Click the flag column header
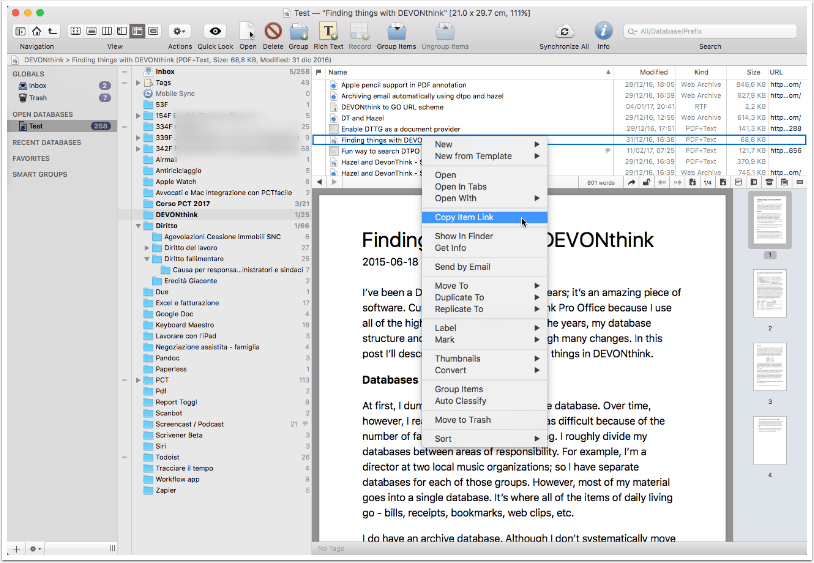Image resolution: width=814 pixels, height=563 pixels. [x=318, y=73]
